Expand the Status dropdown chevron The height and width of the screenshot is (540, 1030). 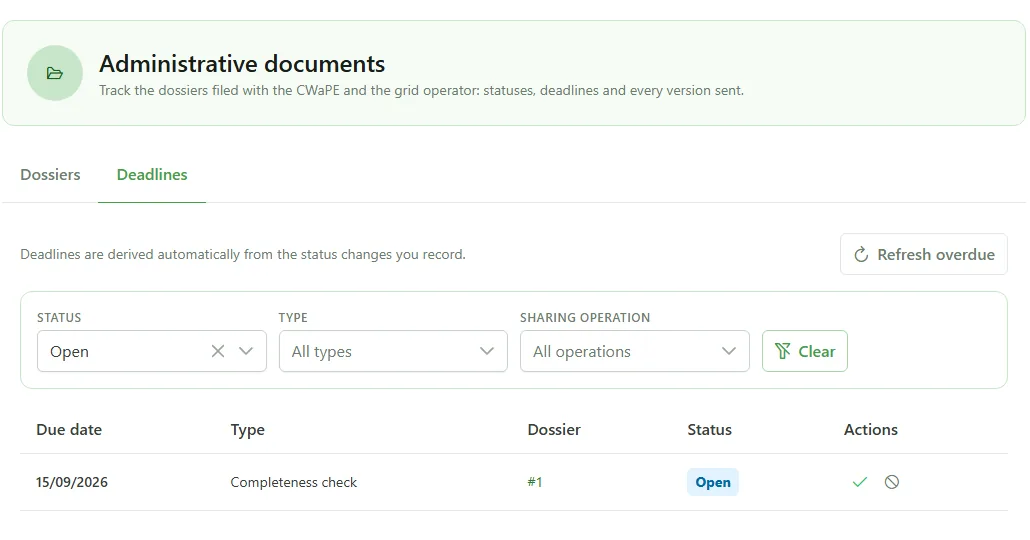(246, 351)
